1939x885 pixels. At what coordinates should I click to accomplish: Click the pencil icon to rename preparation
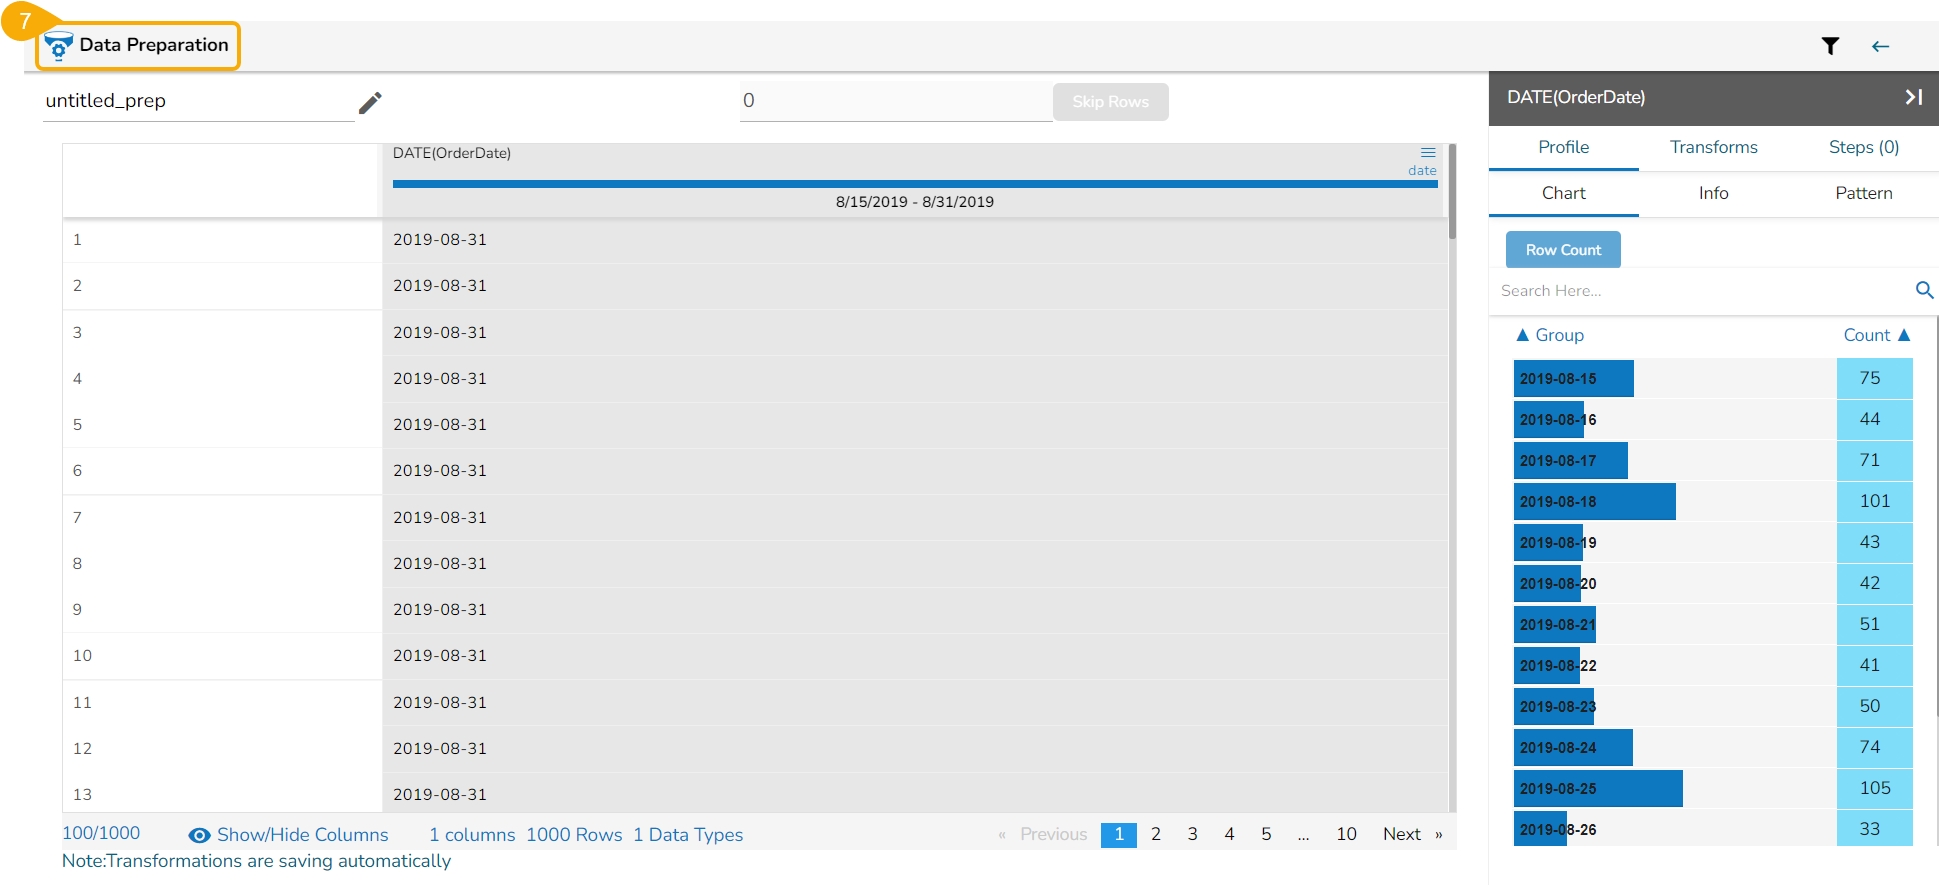click(x=370, y=102)
